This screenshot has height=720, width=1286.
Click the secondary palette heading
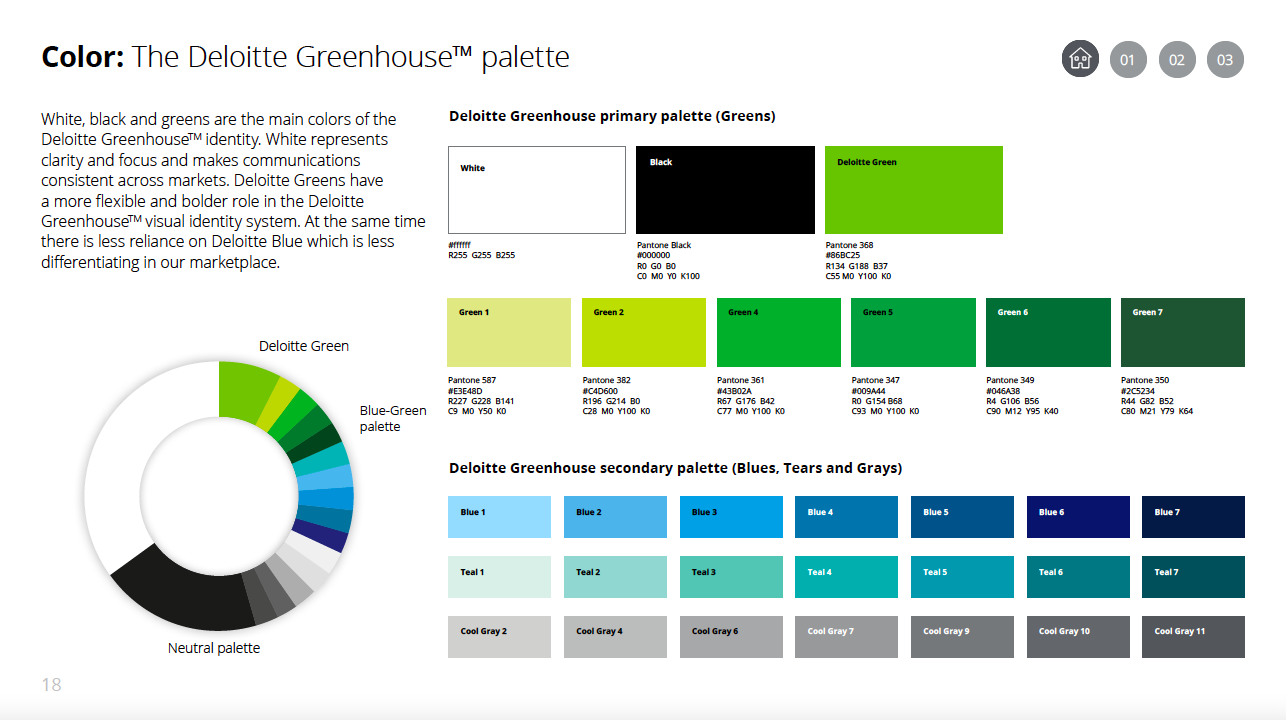point(675,468)
